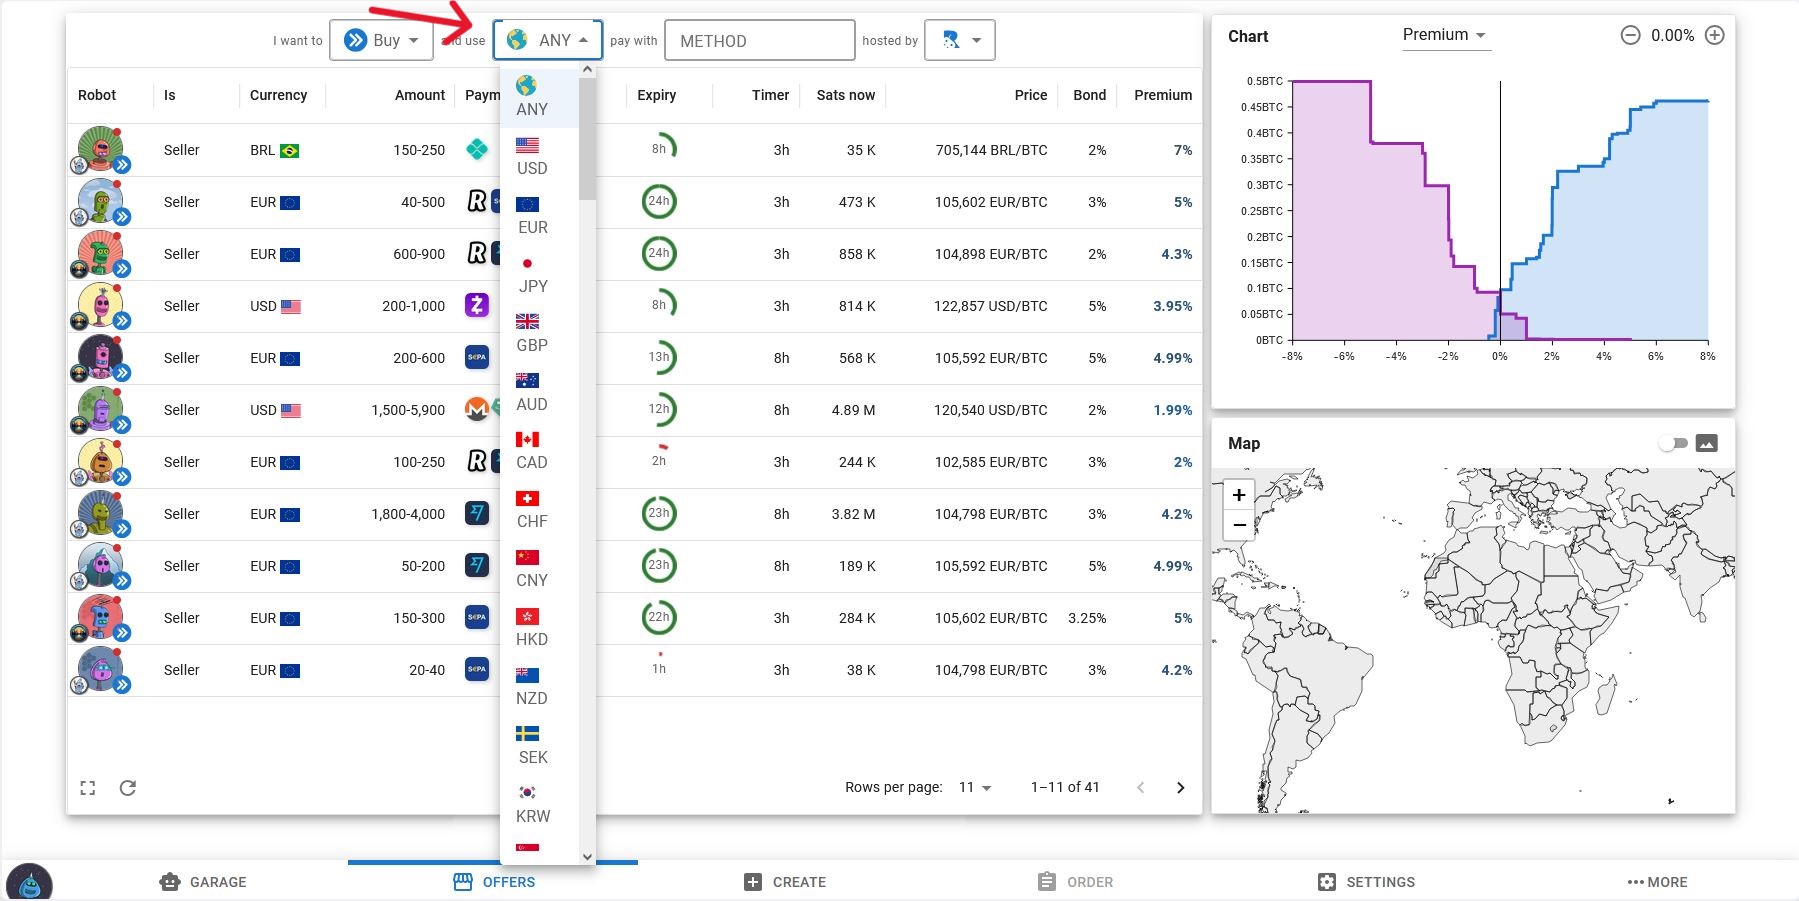Image resolution: width=1799 pixels, height=901 pixels.
Task: Click the METHOD payment filter field
Action: [x=759, y=40]
